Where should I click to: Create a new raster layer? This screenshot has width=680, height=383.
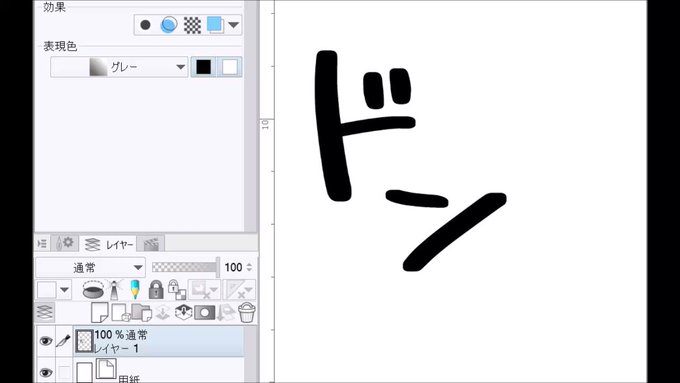coord(100,312)
